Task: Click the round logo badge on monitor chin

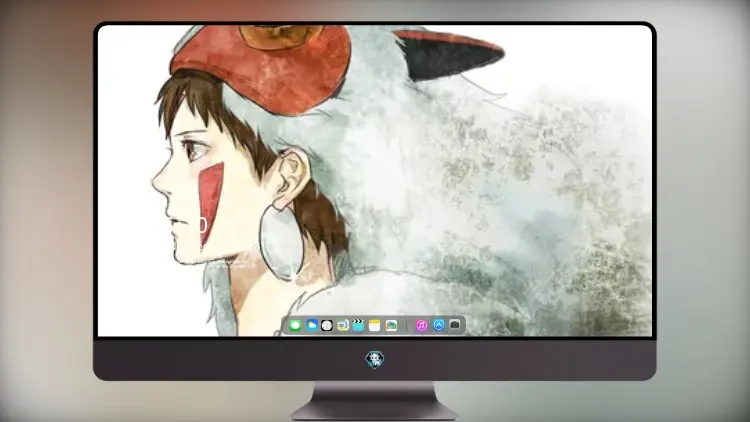Action: point(375,359)
